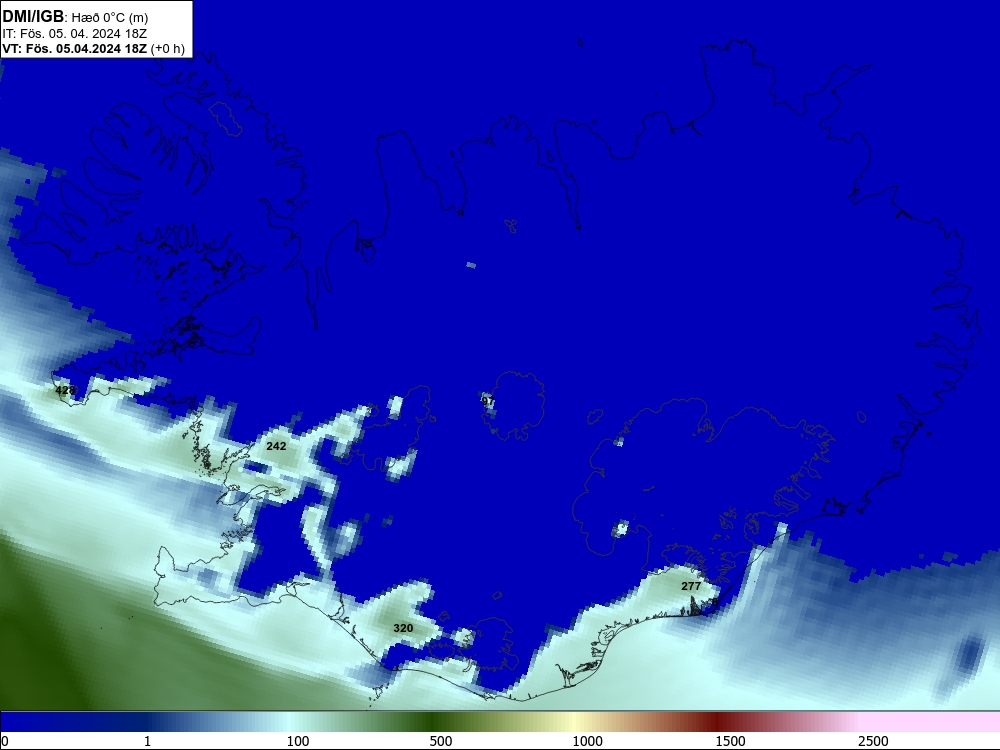The width and height of the screenshot is (1000, 750).
Task: Click the 1000 tick on the color scale
Action: [x=587, y=741]
